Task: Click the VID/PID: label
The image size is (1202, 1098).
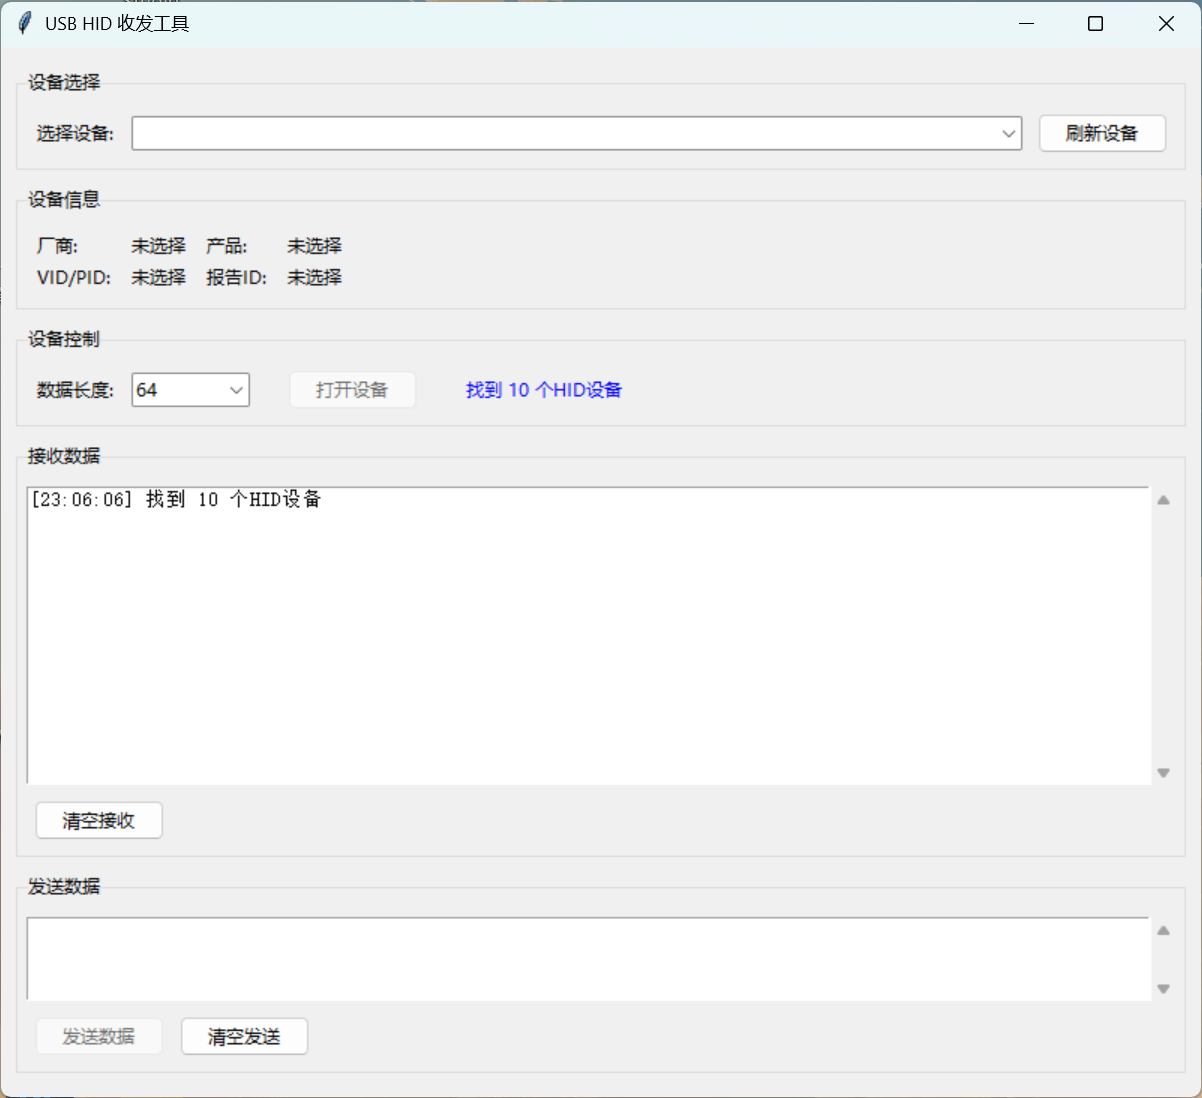Action: pos(74,277)
